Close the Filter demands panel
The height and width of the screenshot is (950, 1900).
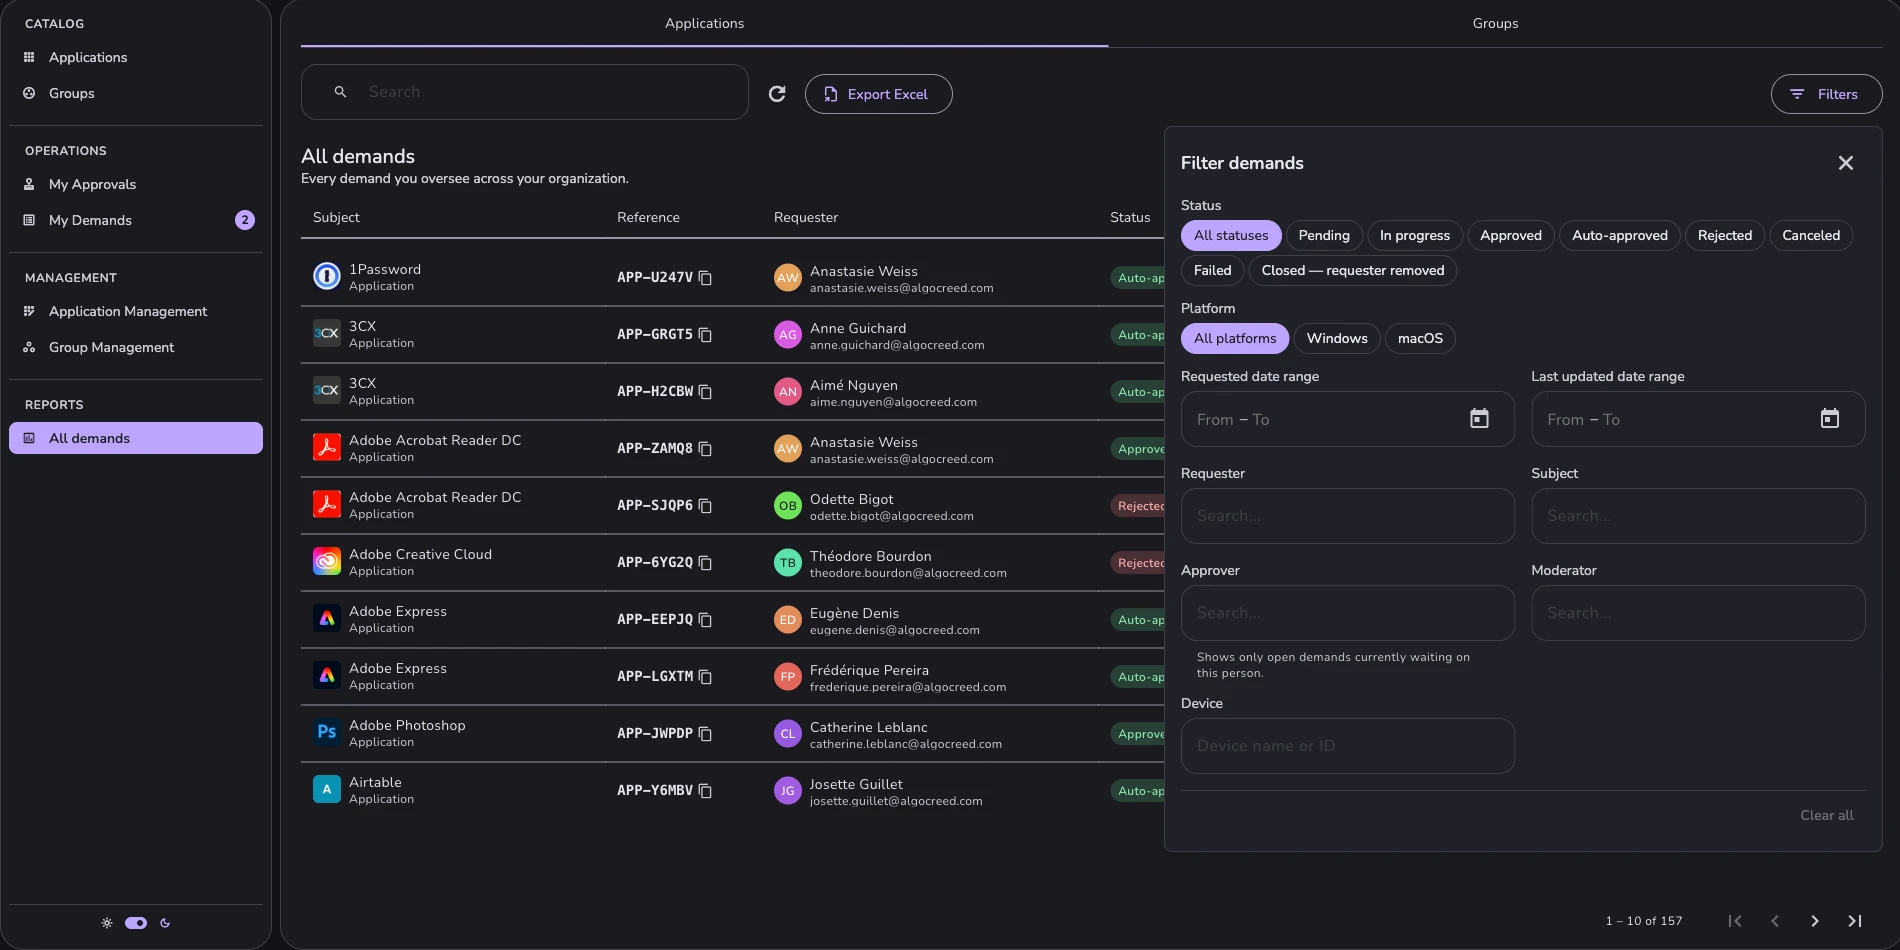click(x=1846, y=163)
